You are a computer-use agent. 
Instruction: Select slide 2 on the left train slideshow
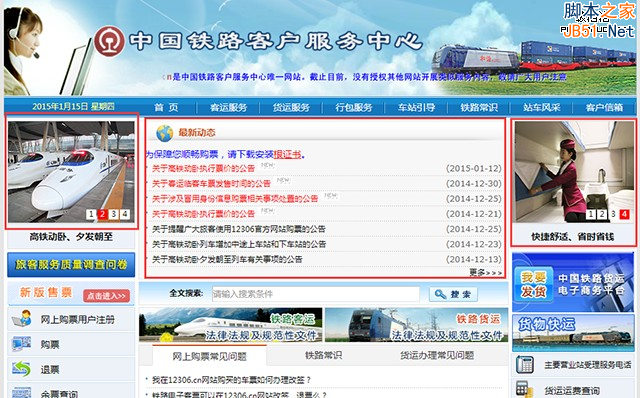pos(102,214)
